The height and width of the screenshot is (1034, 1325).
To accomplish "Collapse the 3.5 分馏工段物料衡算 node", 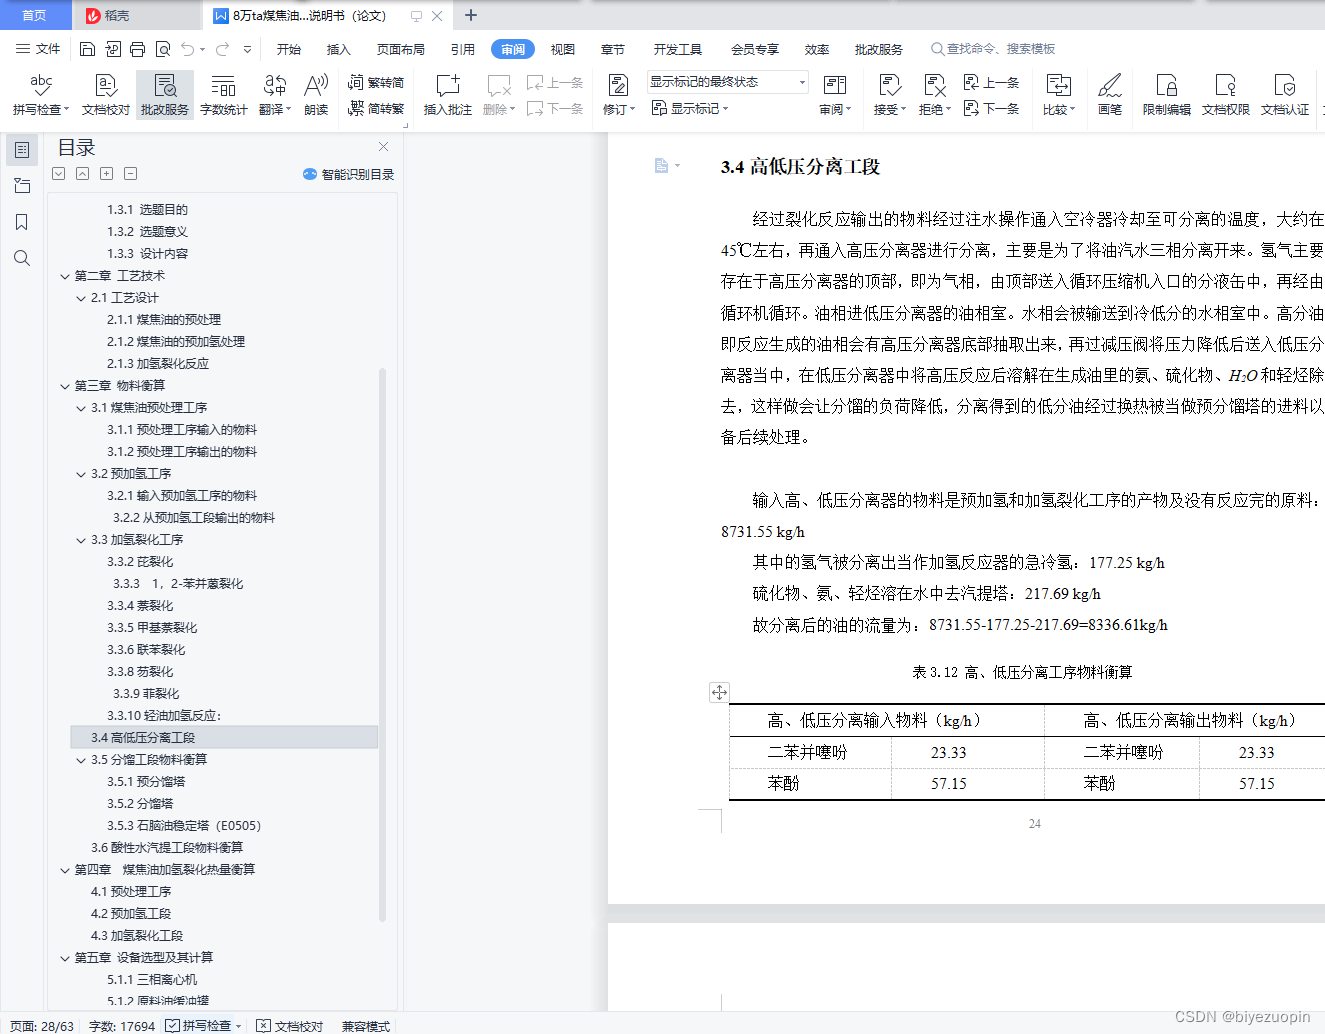I will [x=81, y=760].
